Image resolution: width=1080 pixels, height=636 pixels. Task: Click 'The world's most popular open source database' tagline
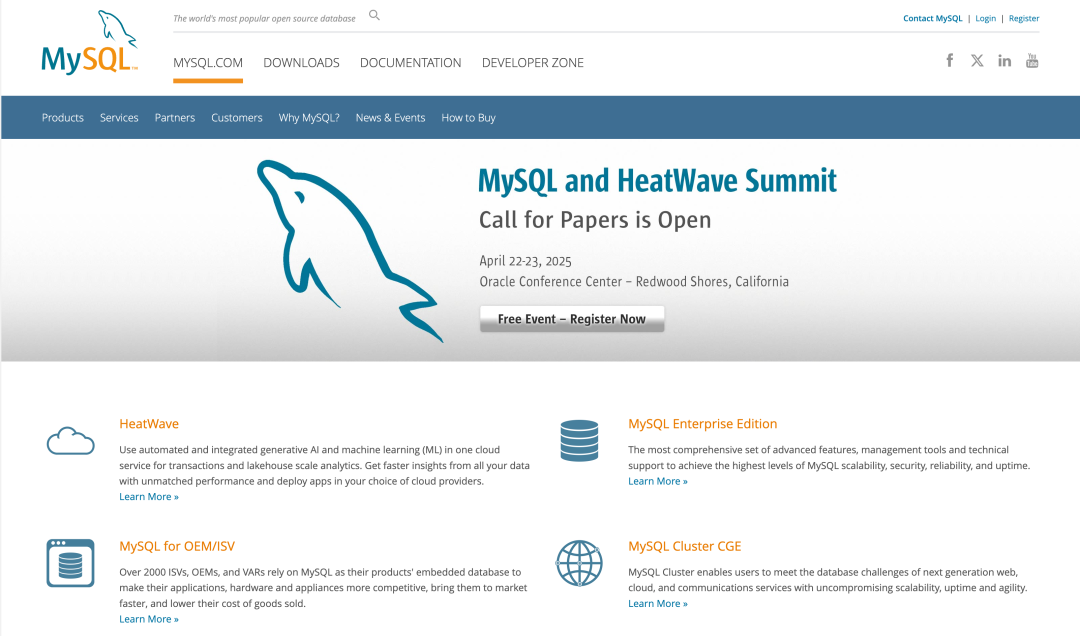click(264, 19)
